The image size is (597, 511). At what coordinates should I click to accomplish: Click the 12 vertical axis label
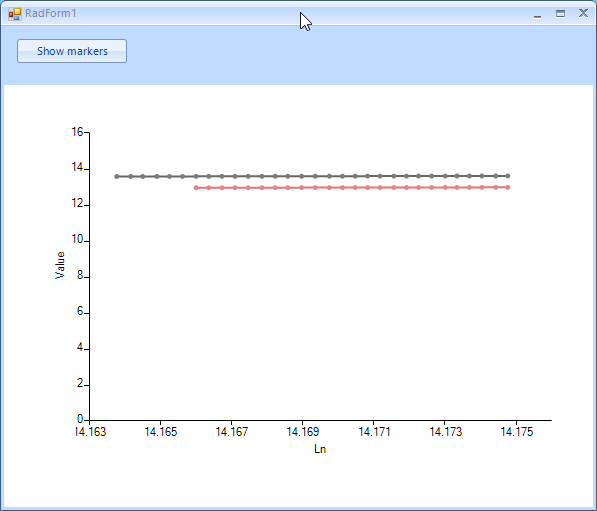pos(77,203)
